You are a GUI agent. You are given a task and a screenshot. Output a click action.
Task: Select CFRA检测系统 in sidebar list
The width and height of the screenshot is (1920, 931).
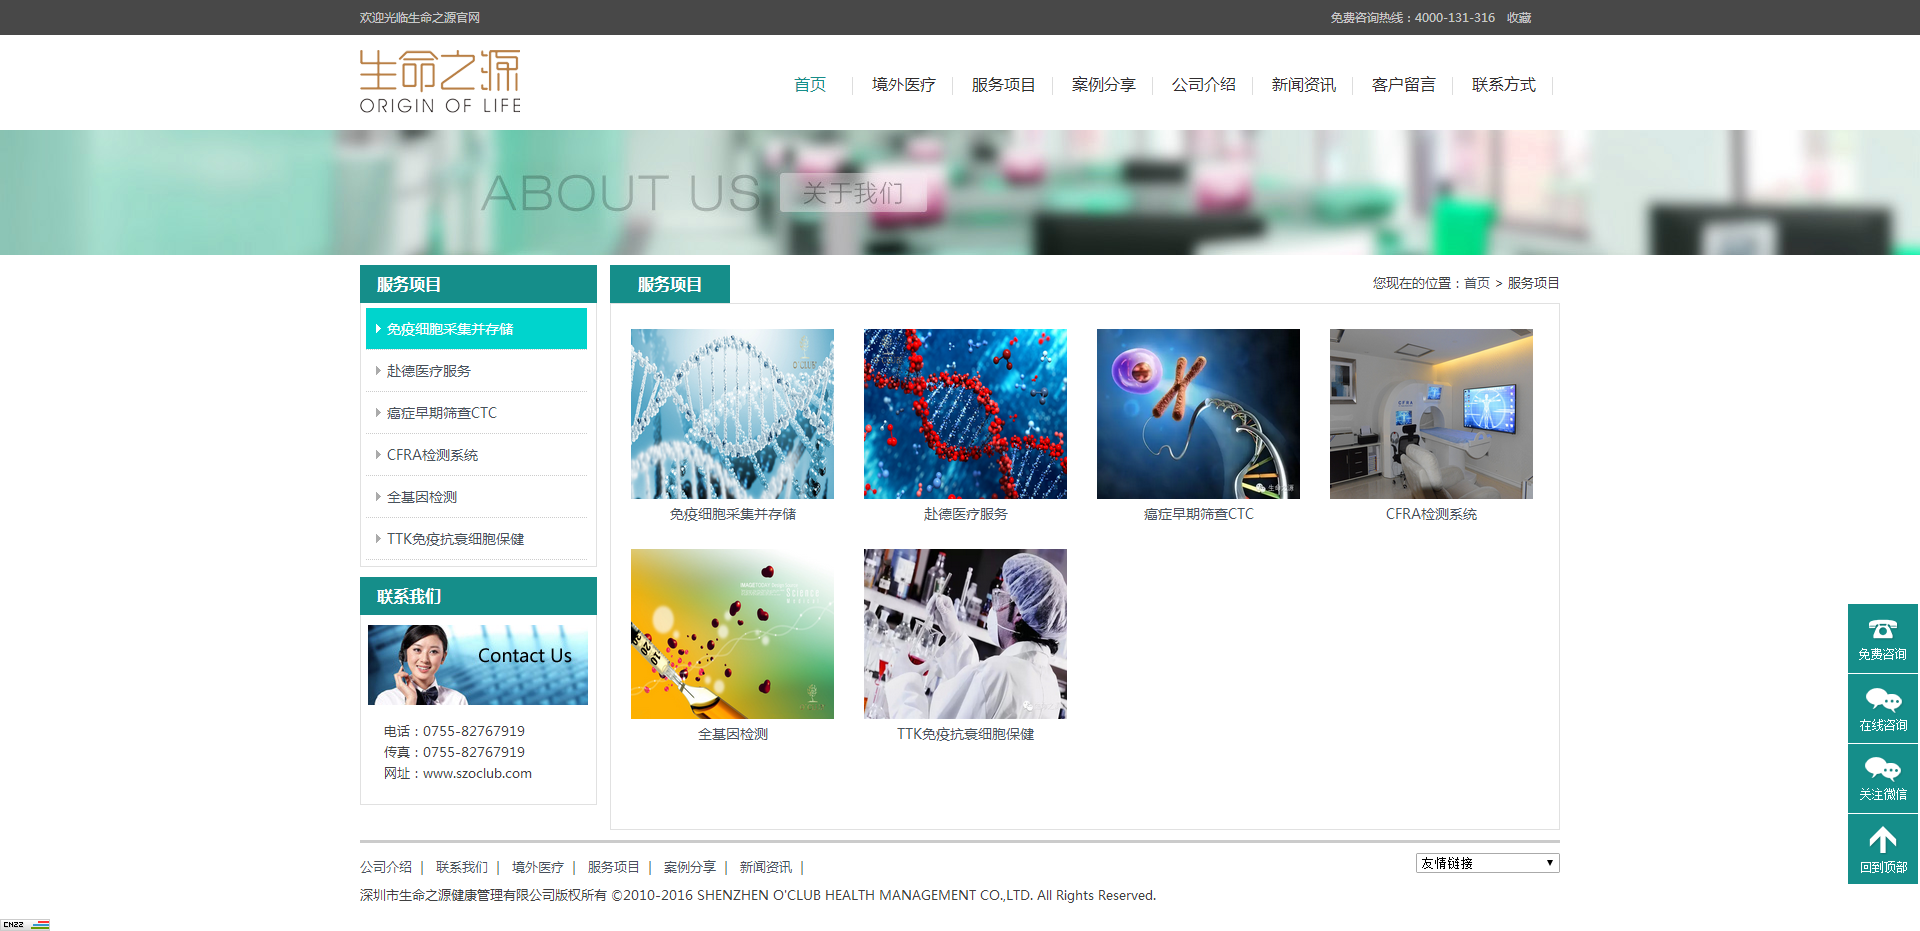coord(476,455)
